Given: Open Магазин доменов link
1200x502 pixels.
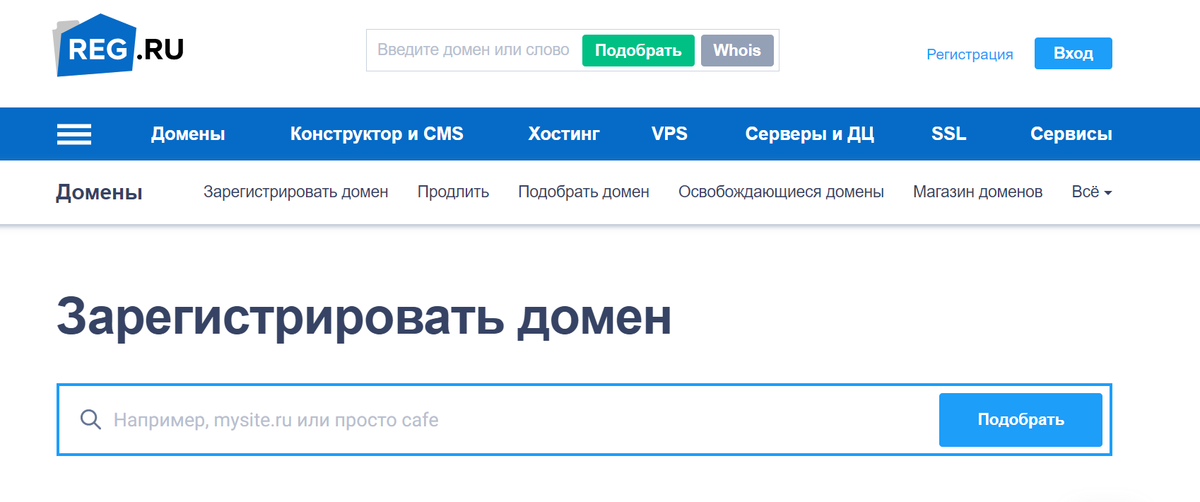Looking at the screenshot, I should pyautogui.click(x=978, y=192).
